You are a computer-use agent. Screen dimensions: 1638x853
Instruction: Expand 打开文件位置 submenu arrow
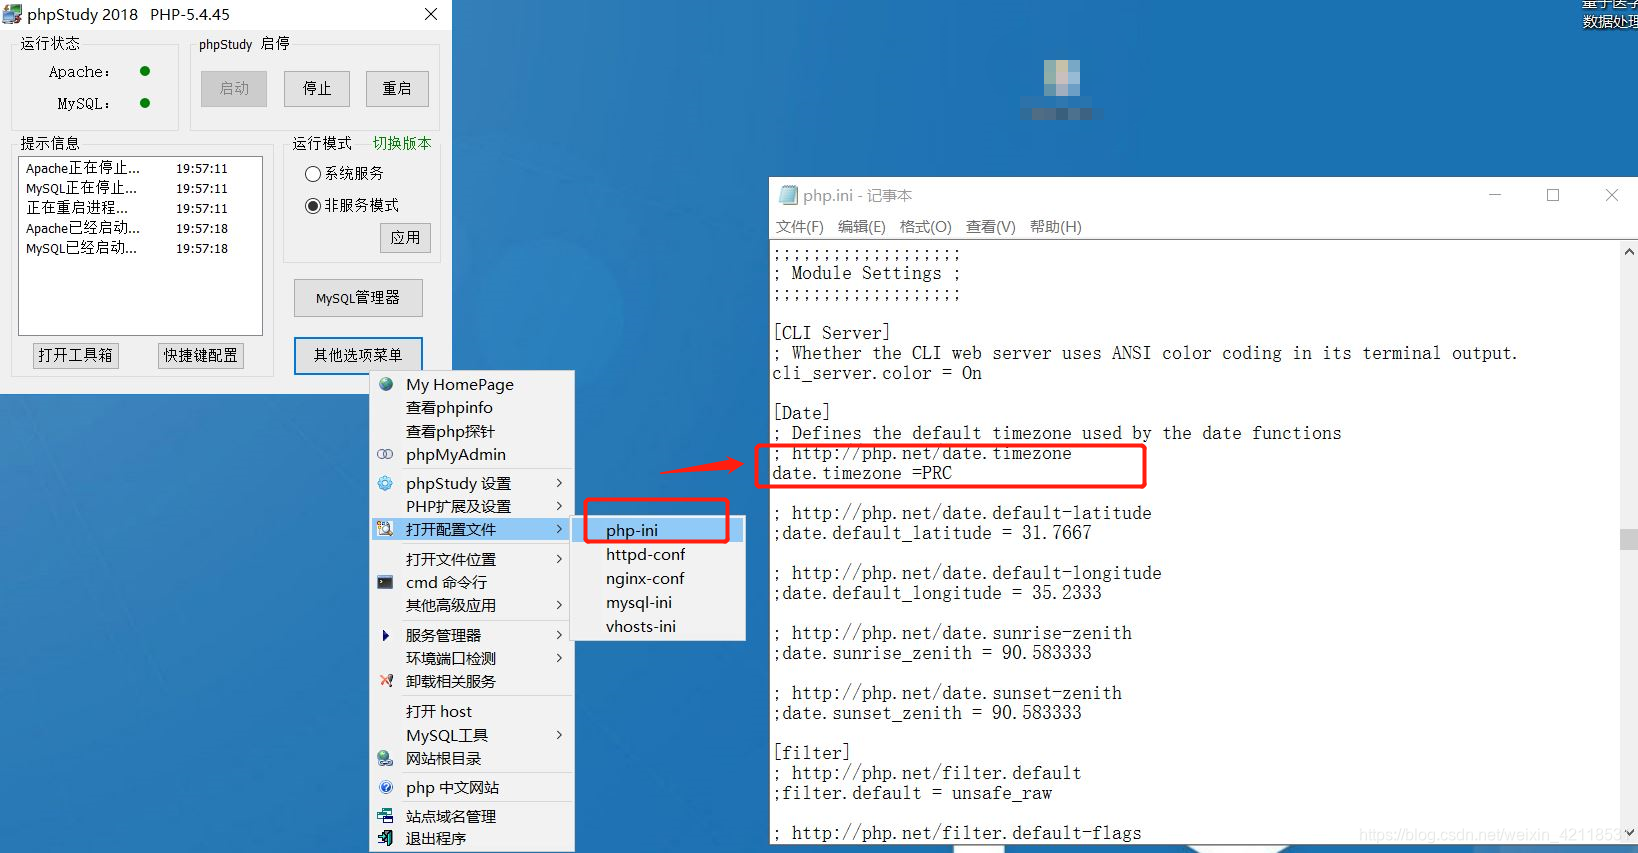coord(559,559)
